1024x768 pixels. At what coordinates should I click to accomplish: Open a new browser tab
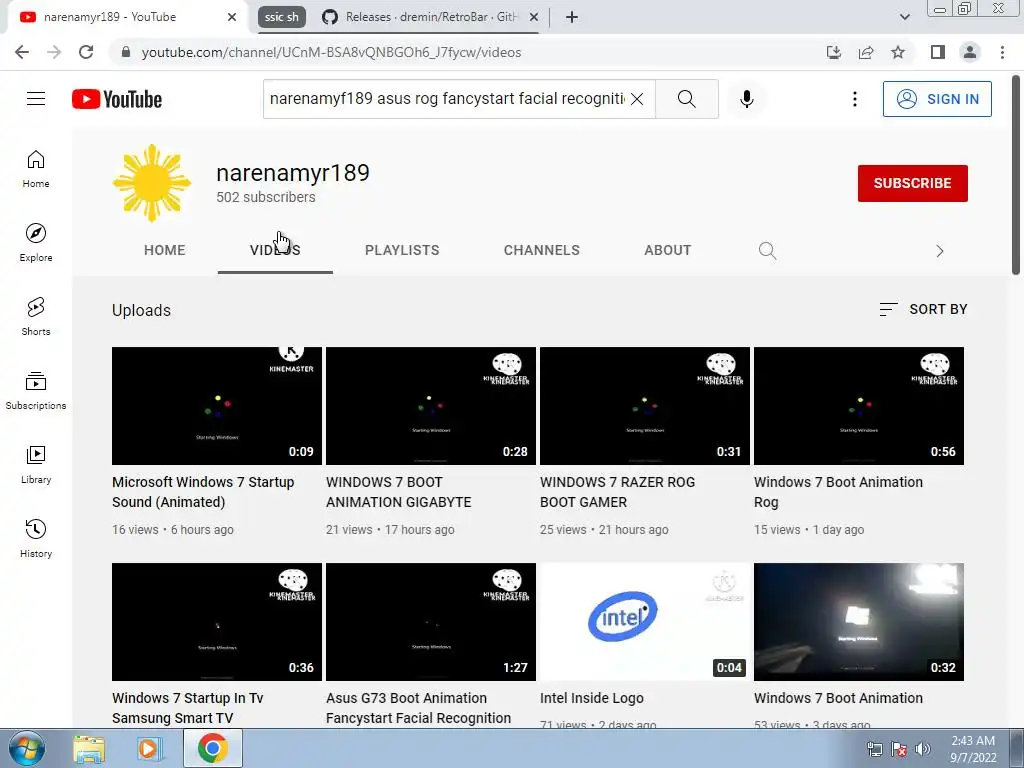(572, 17)
